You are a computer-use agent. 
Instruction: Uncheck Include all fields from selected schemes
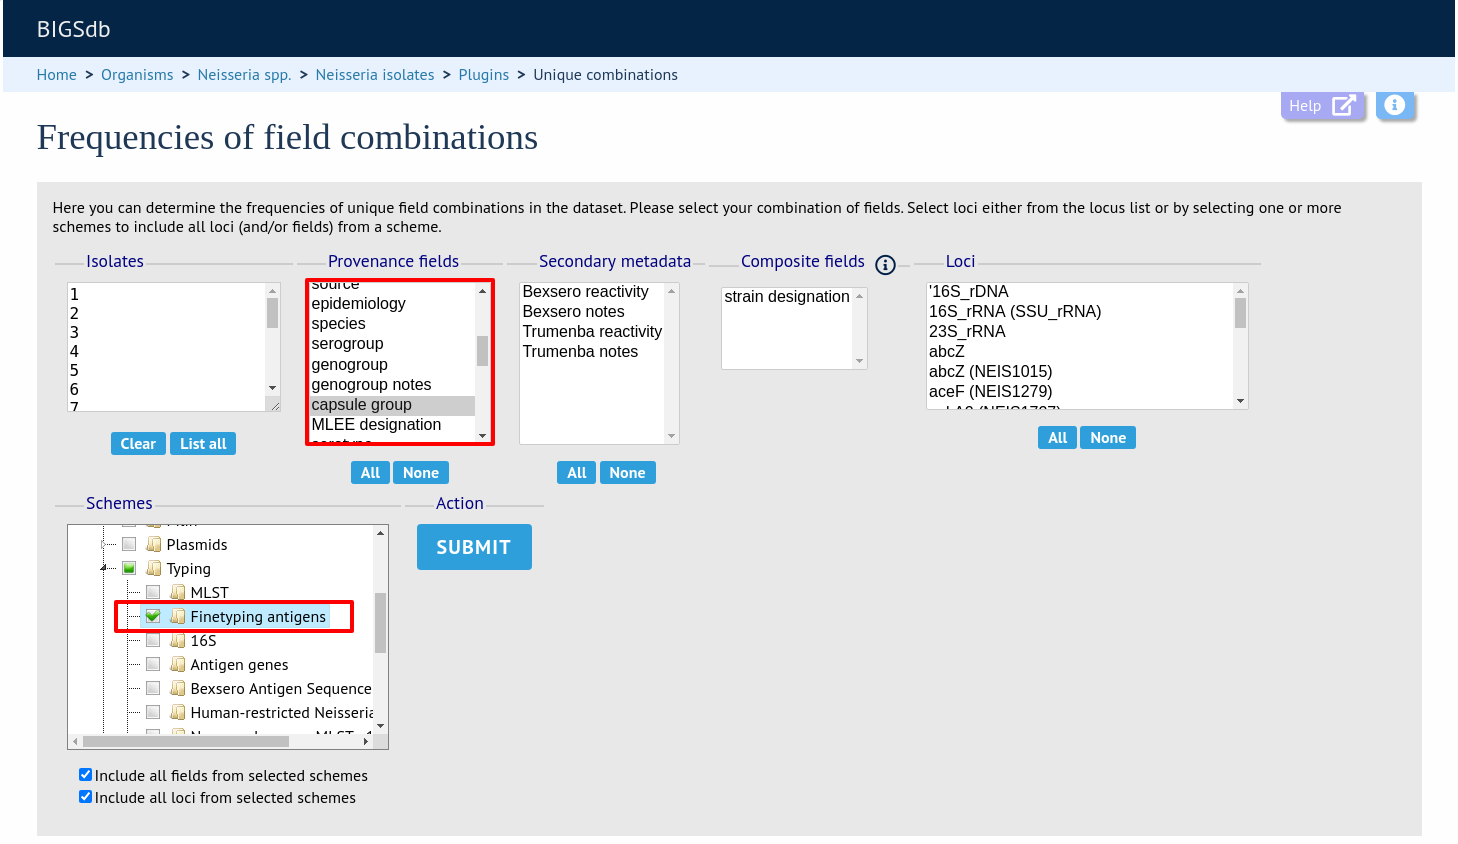86,775
